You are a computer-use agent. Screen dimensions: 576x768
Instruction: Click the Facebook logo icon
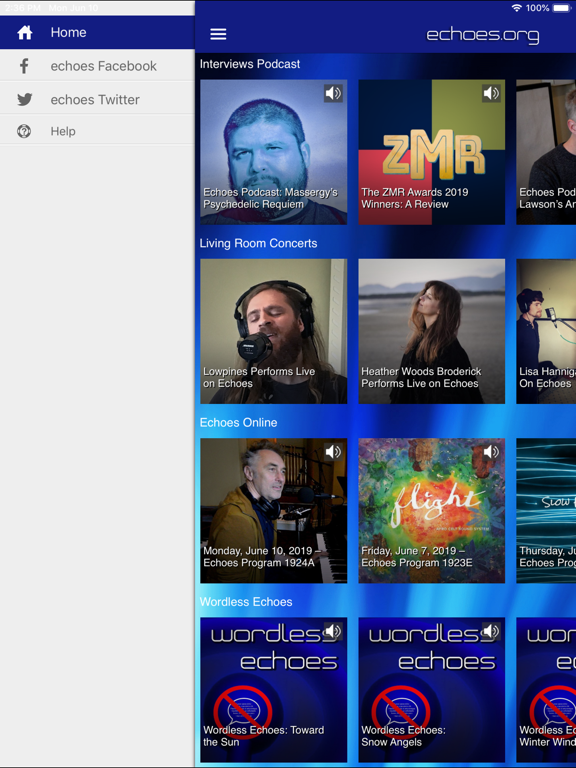(24, 66)
